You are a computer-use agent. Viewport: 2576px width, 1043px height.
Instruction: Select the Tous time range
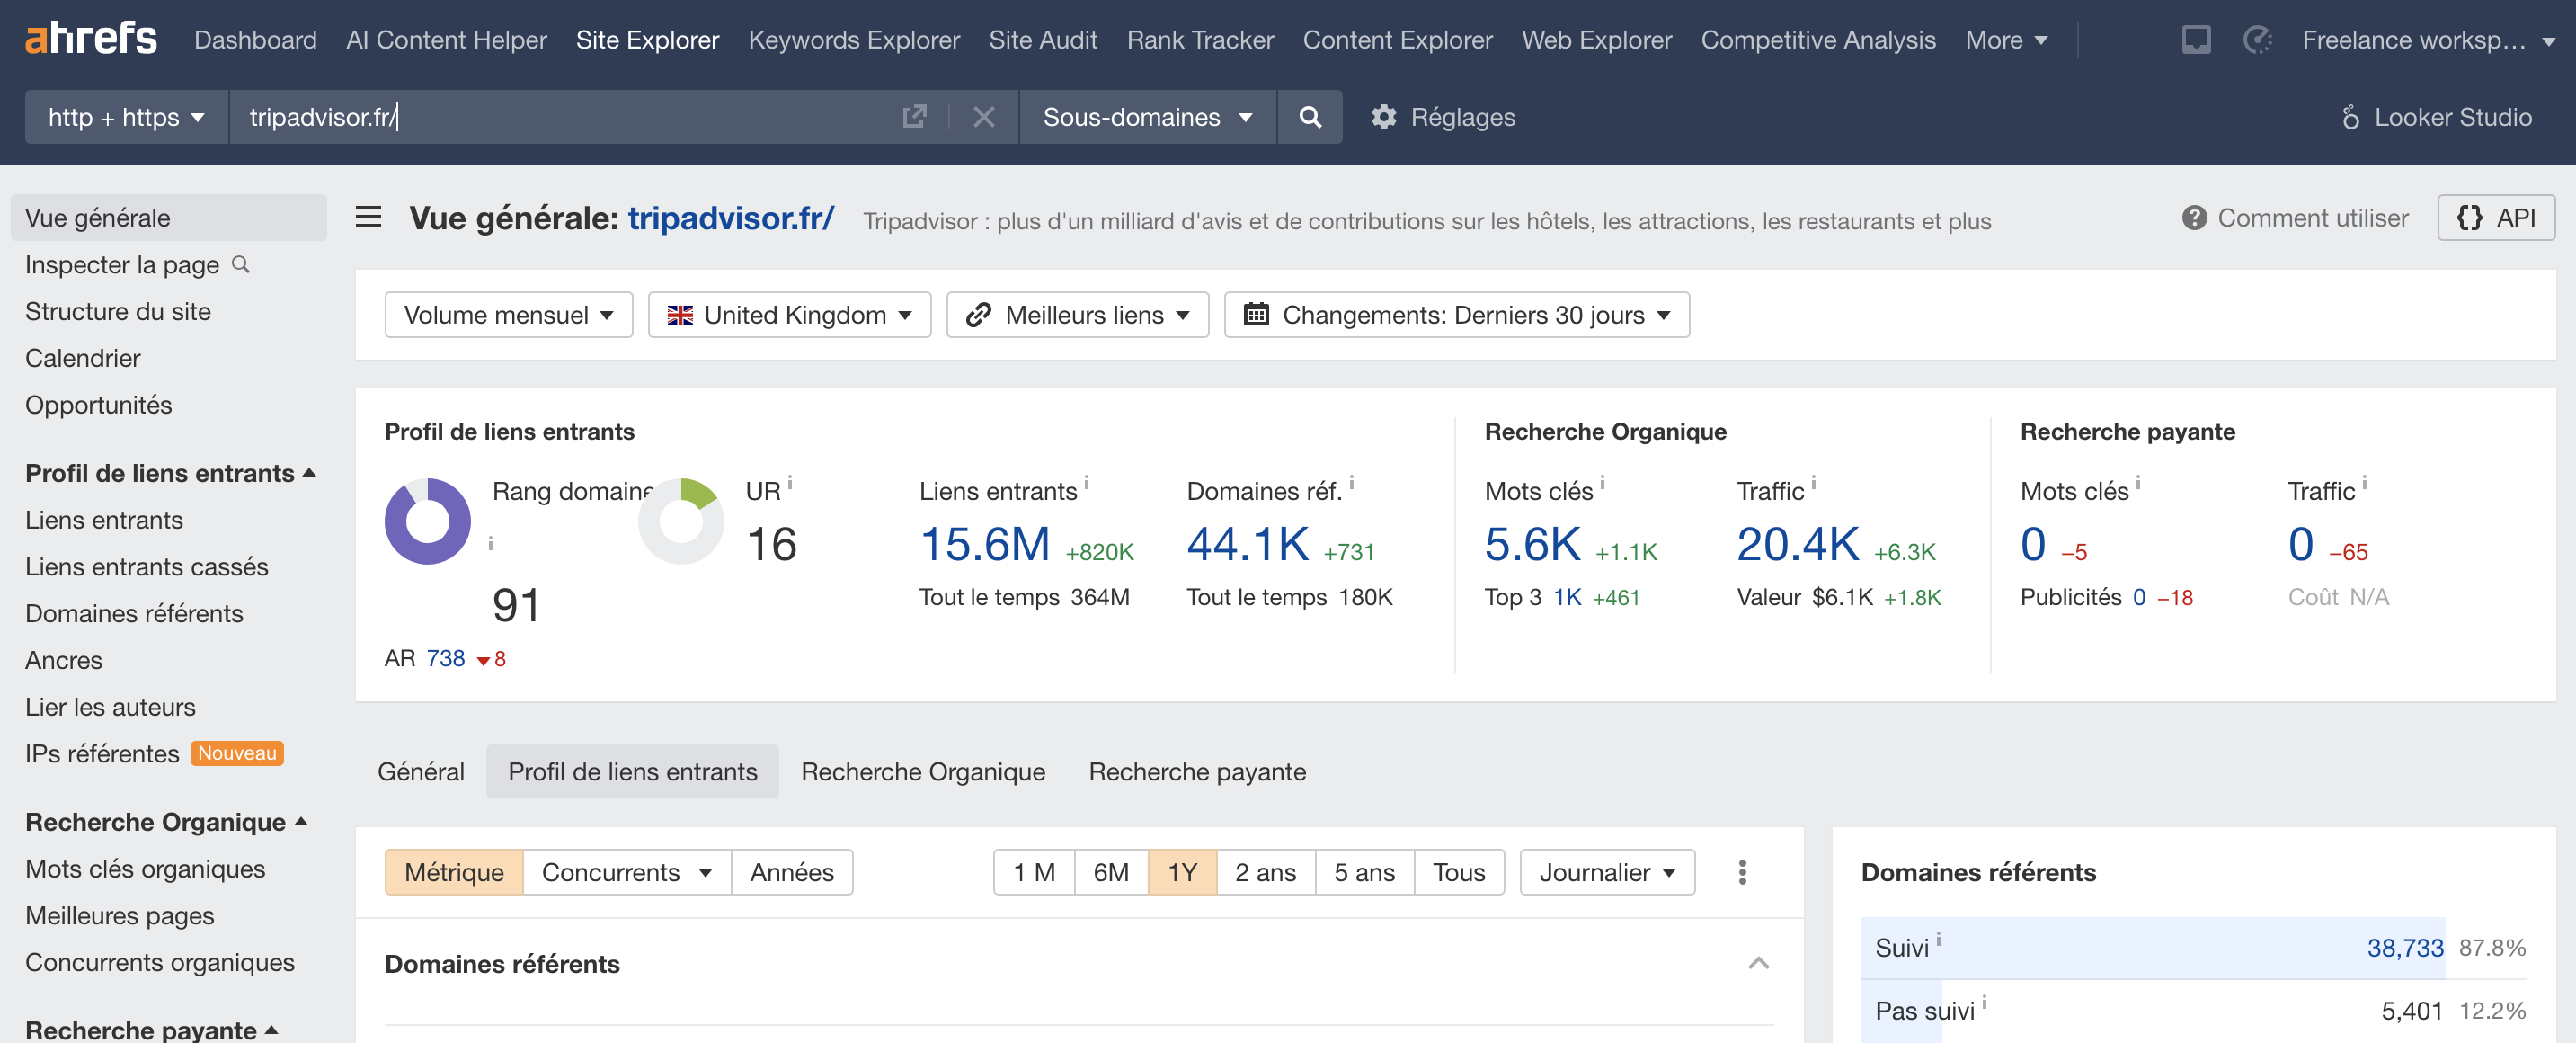pos(1459,872)
